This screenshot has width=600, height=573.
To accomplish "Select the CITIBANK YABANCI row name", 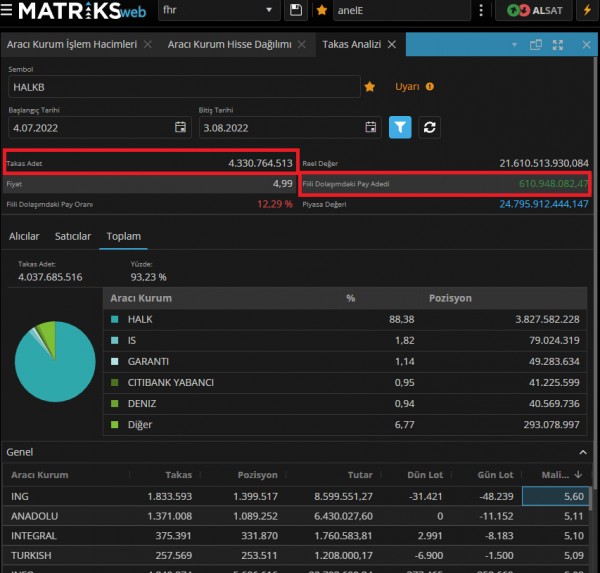I will 171,382.
